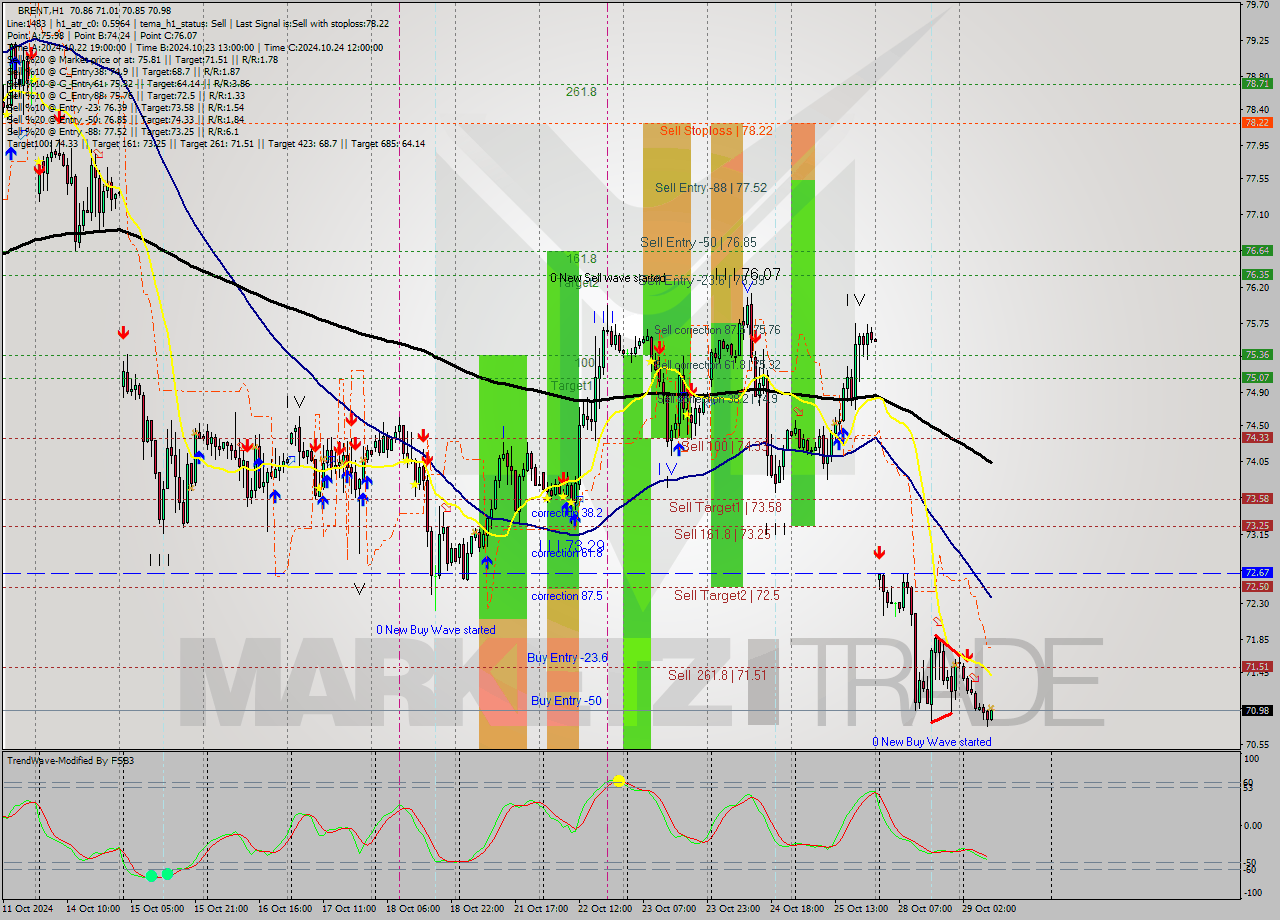Select the blue 72.67 price tag

click(1257, 572)
